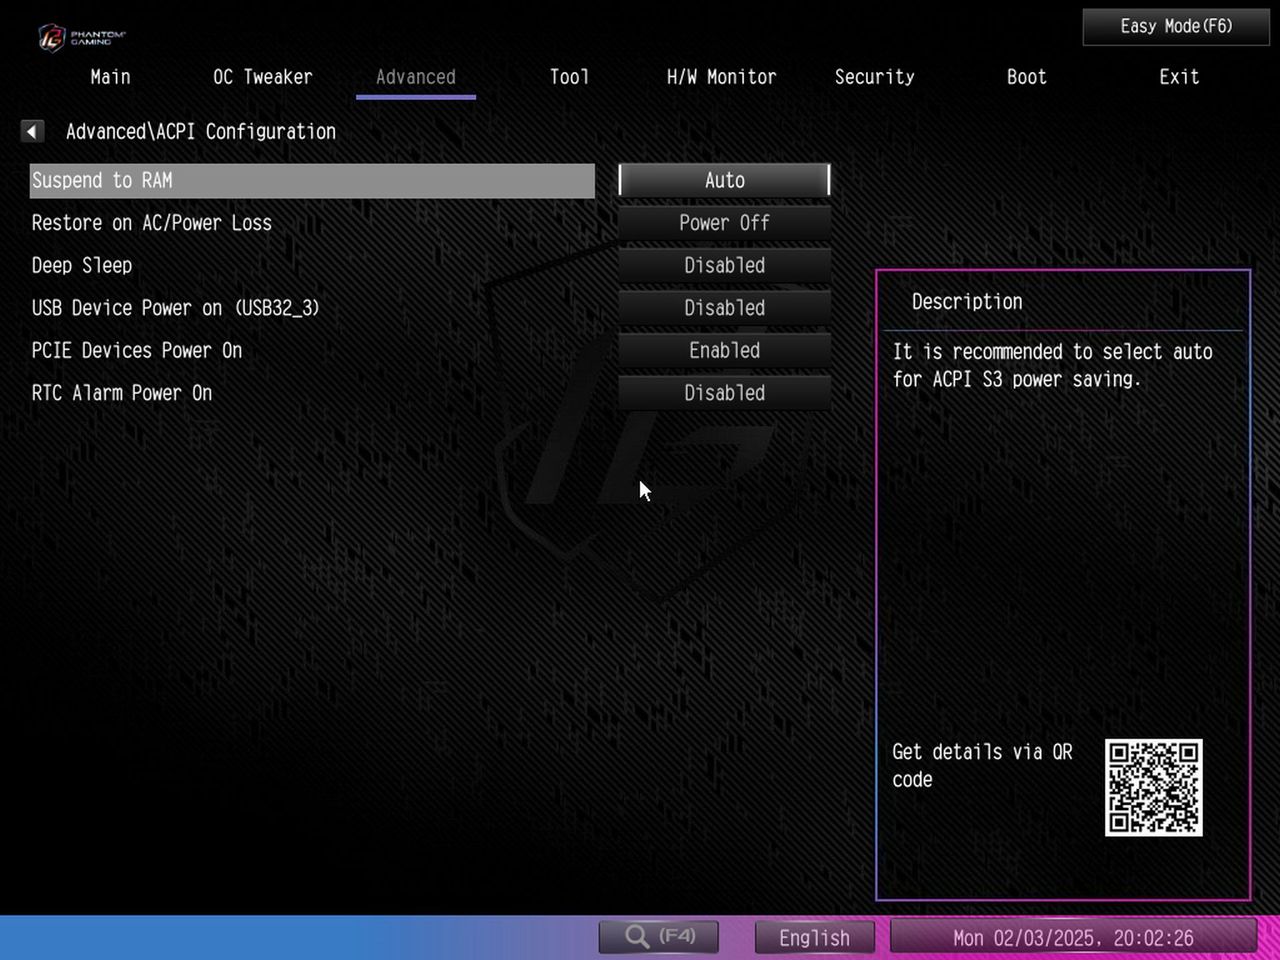This screenshot has height=960, width=1280.
Task: Open the PCIE Devices Power On Enabled dropdown
Action: tap(725, 350)
